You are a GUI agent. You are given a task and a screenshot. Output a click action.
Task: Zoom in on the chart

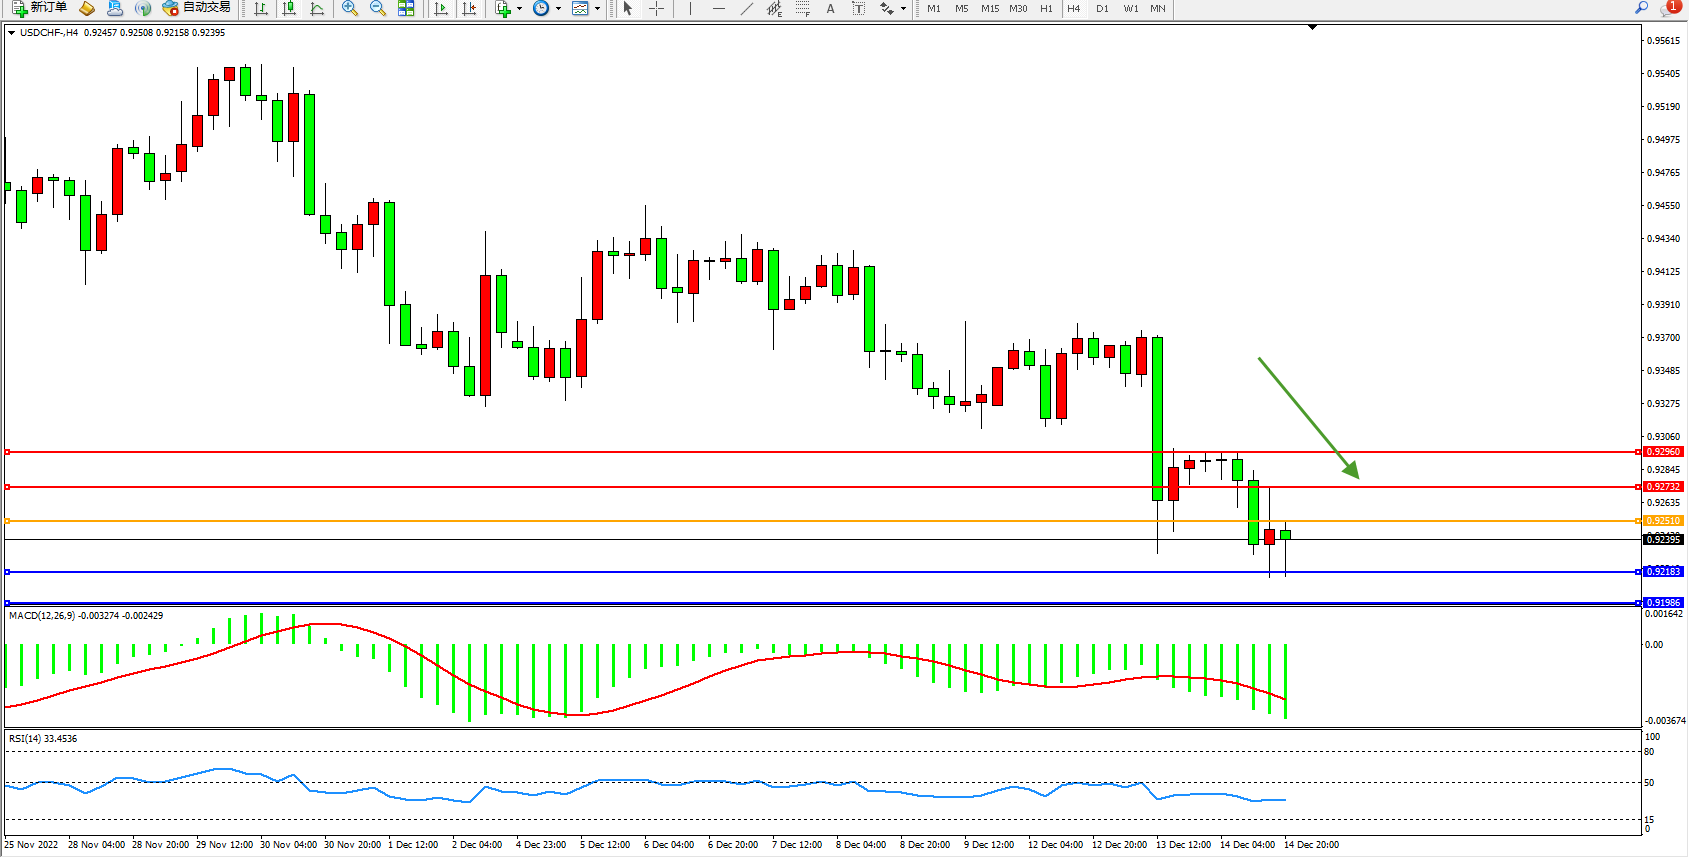tap(350, 8)
